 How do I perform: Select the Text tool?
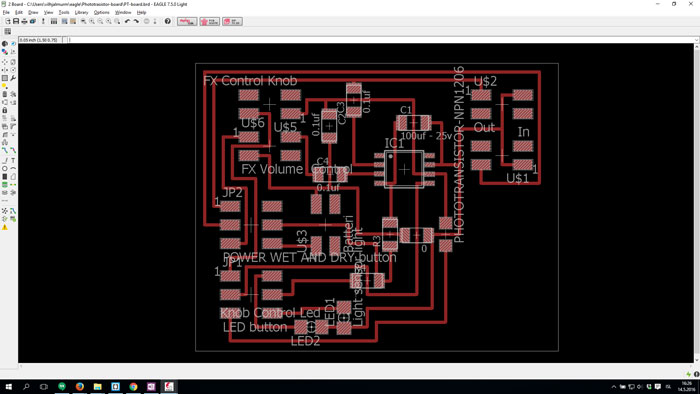(13, 161)
